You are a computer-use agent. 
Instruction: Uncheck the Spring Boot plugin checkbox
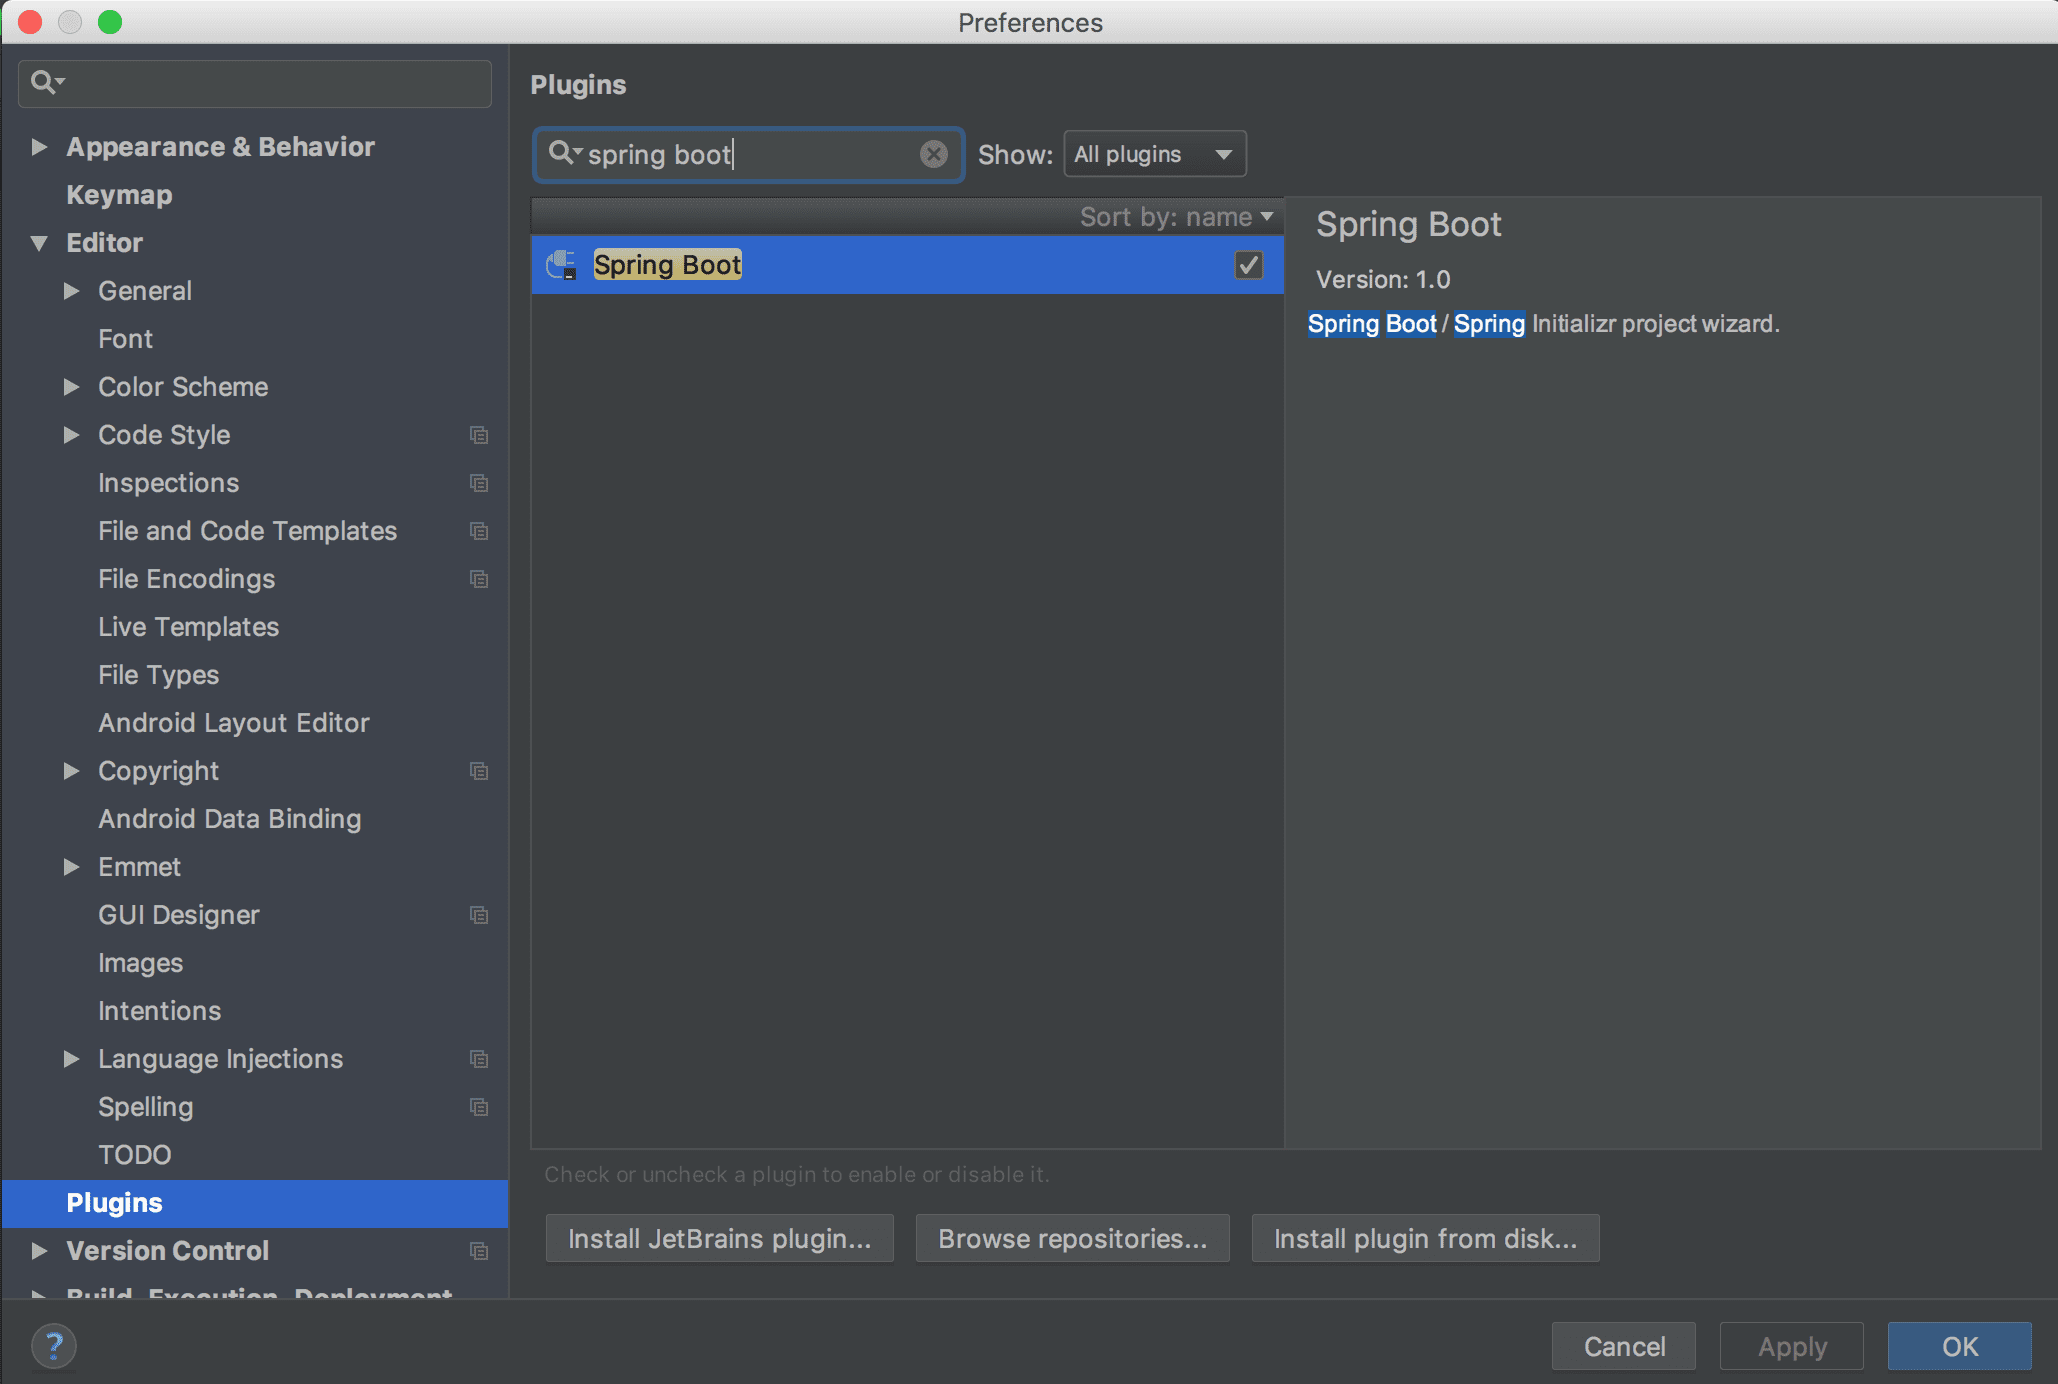point(1248,265)
